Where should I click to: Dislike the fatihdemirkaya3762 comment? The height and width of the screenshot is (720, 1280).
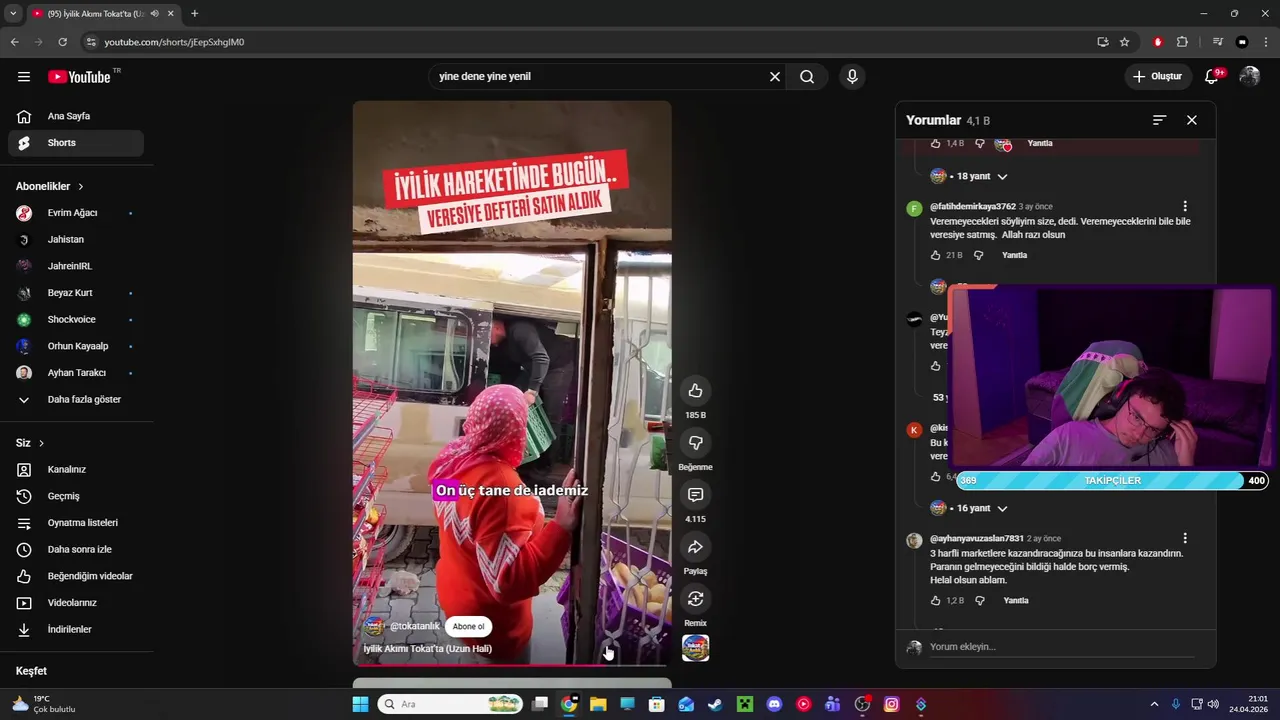click(x=979, y=255)
